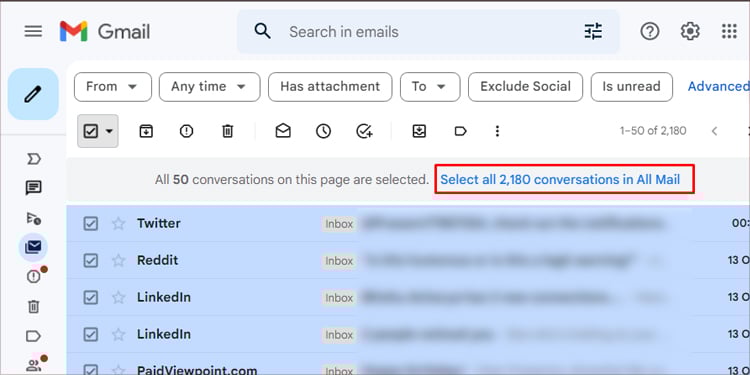Open the To filter dropdown

tap(430, 87)
